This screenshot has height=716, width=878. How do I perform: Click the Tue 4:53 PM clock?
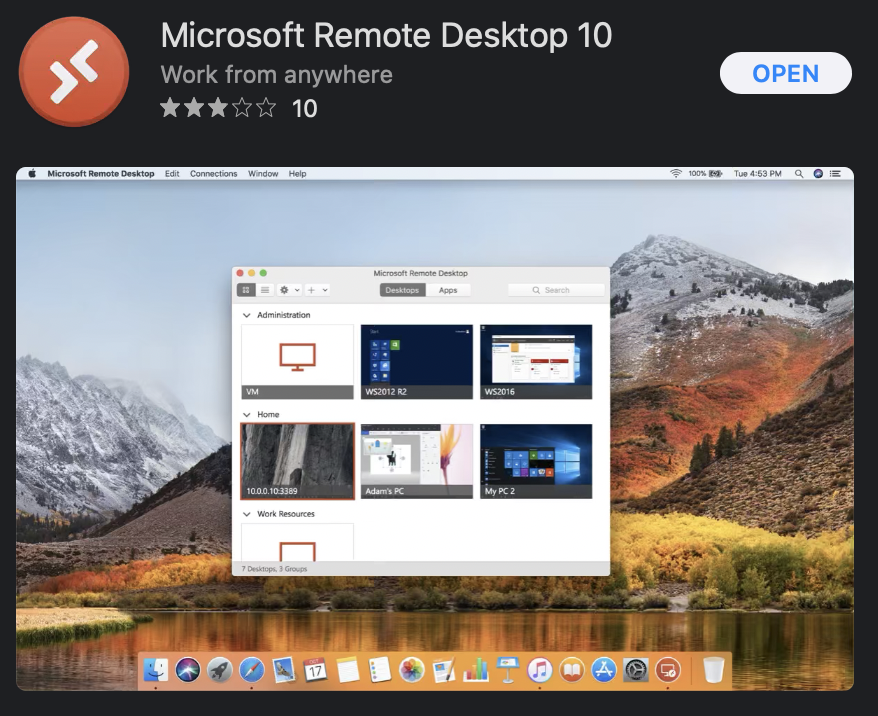point(758,174)
